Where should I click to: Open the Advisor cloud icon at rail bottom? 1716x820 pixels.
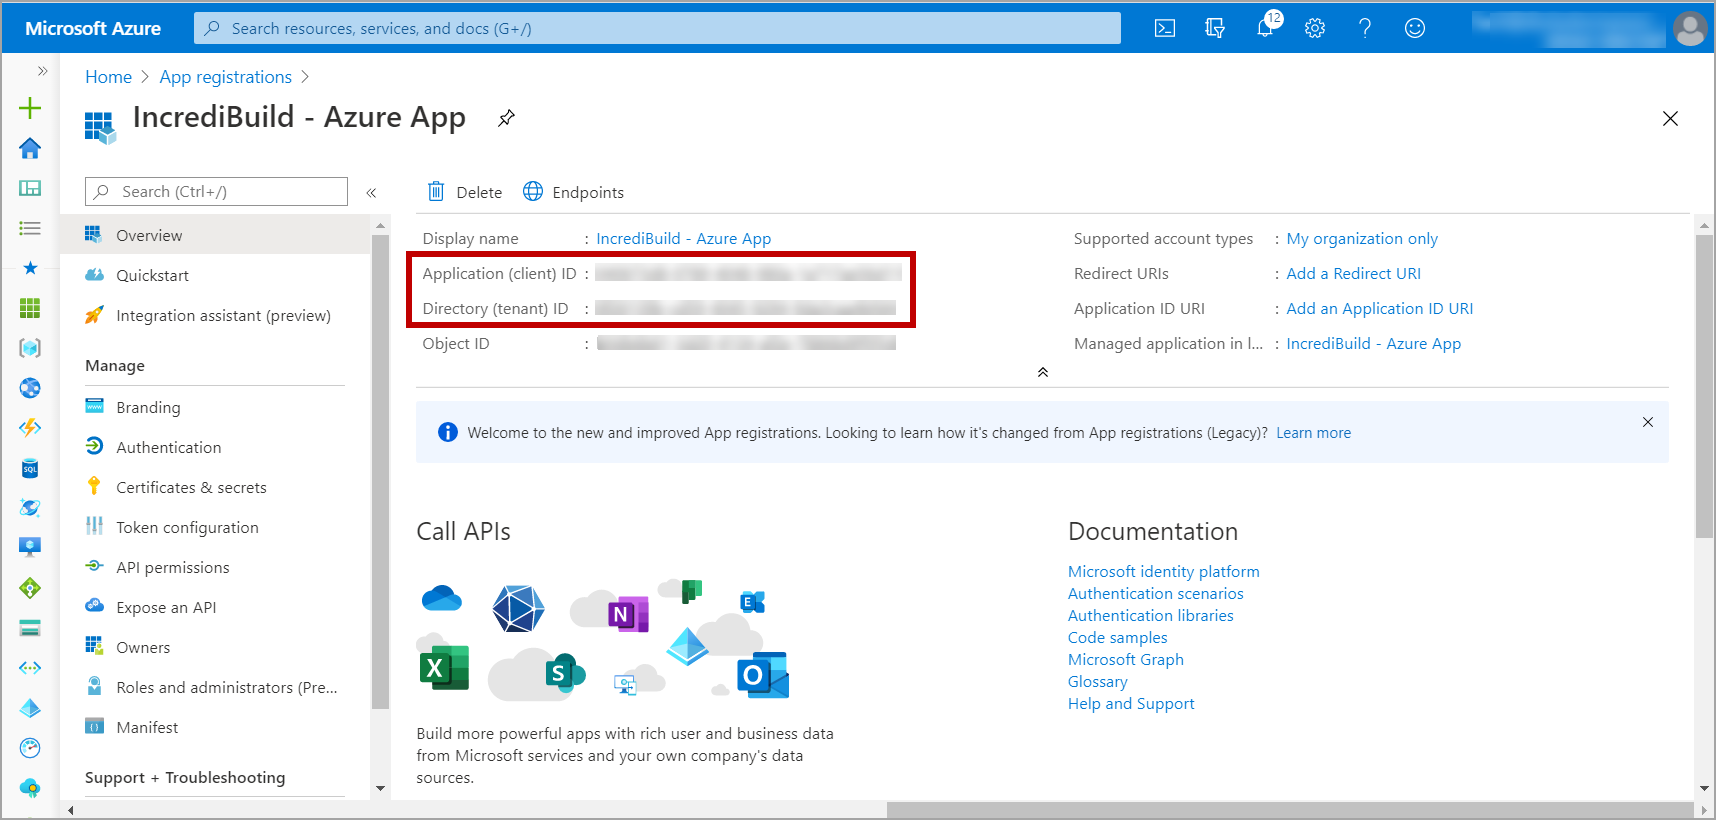[30, 788]
